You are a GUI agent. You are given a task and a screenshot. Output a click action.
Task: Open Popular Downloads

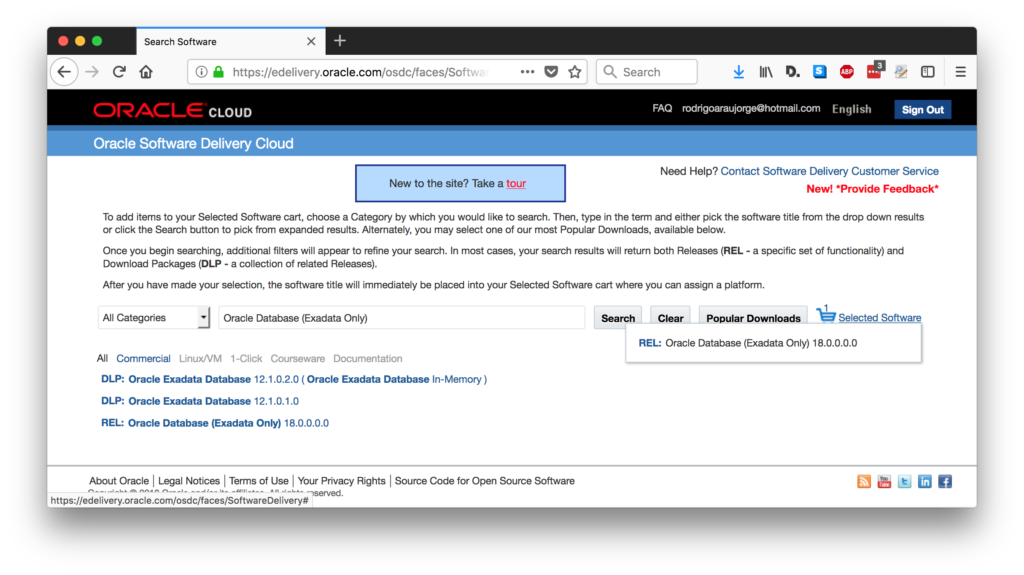pyautogui.click(x=753, y=318)
